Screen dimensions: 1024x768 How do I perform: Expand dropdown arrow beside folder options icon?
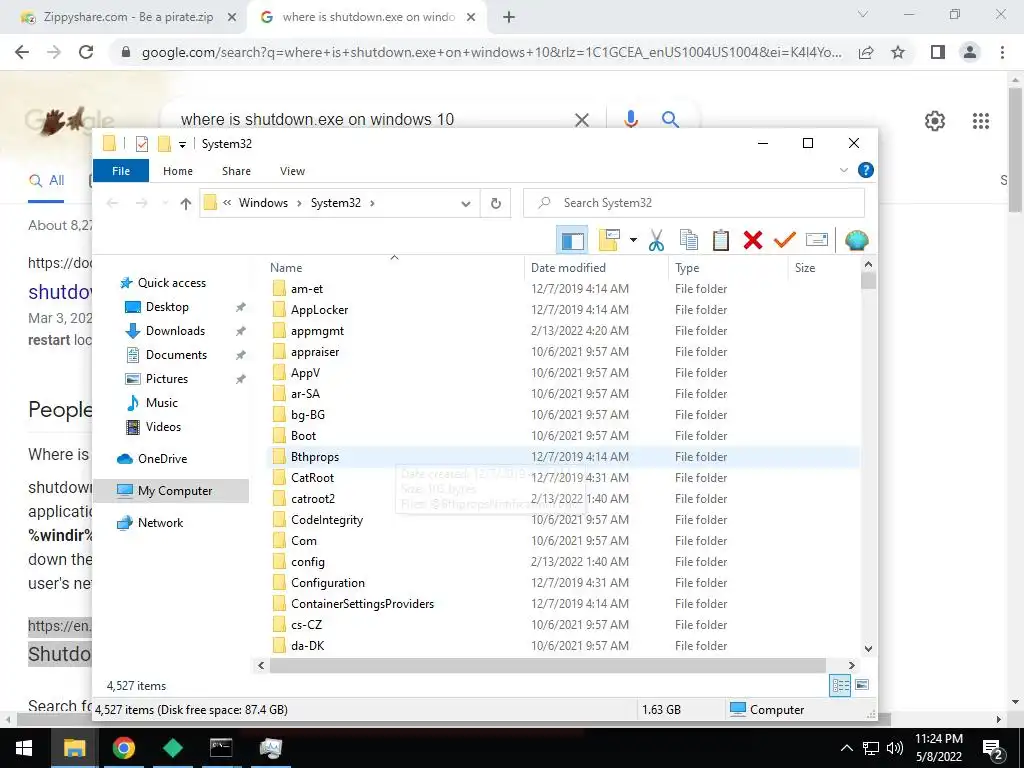(633, 240)
